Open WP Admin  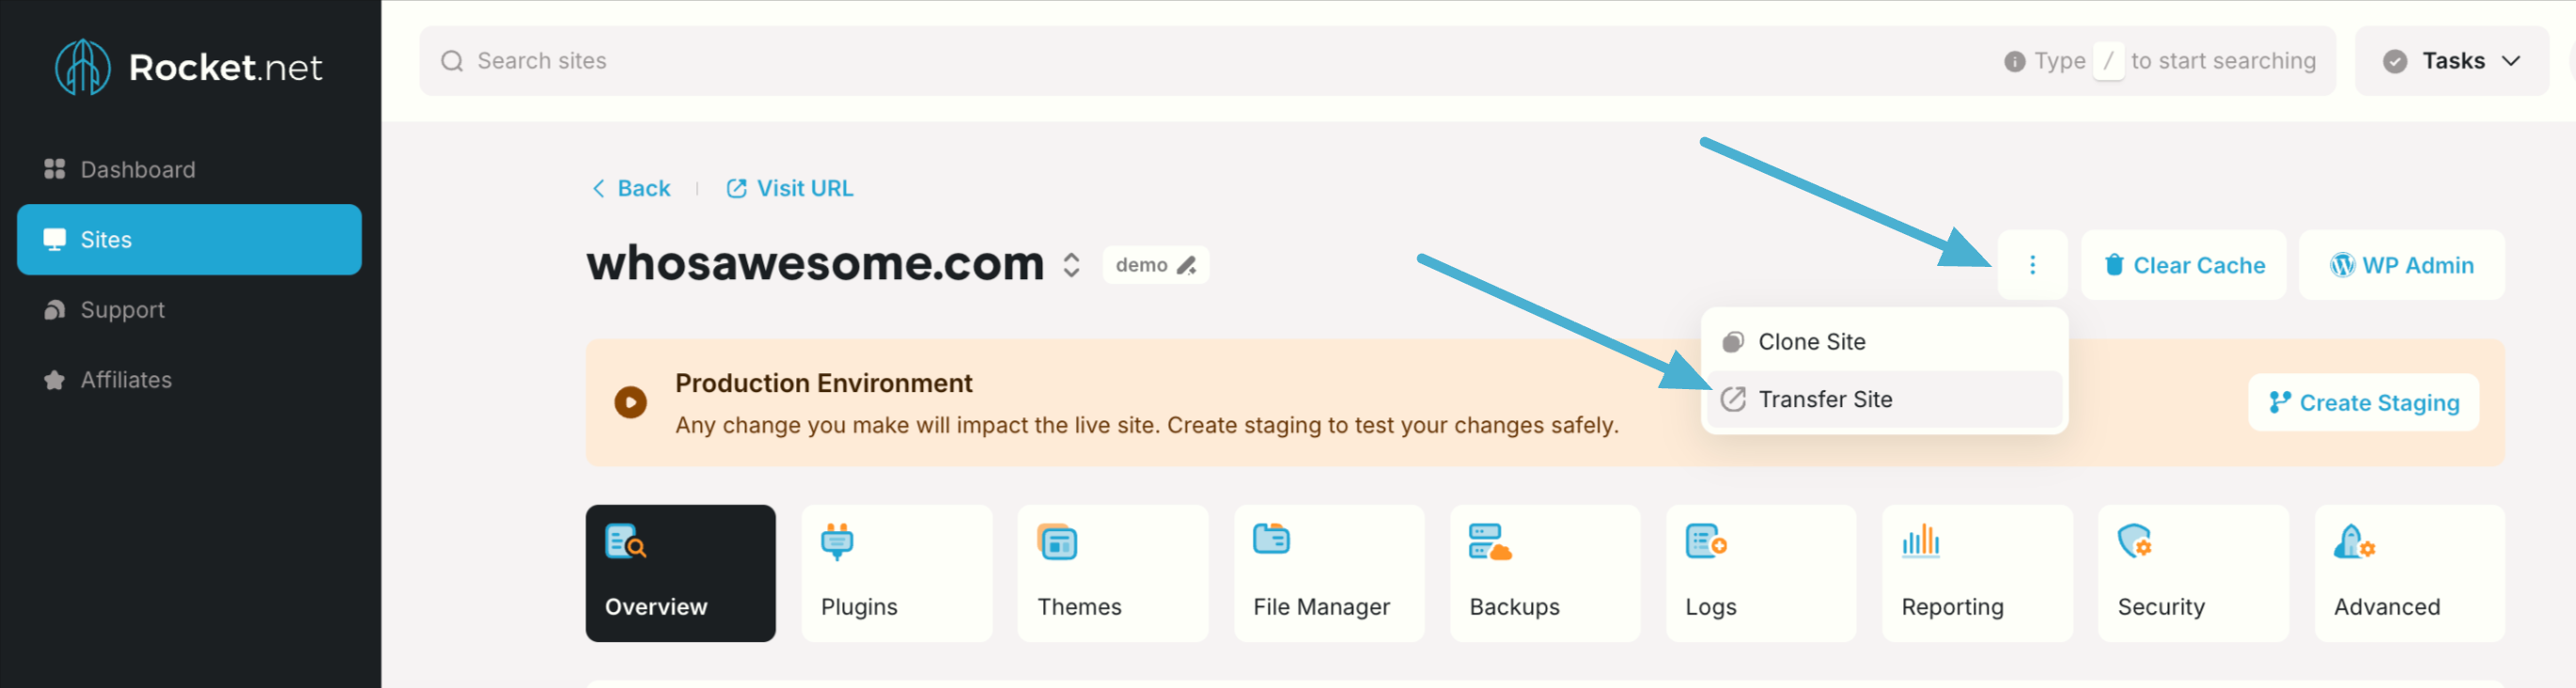(2401, 265)
